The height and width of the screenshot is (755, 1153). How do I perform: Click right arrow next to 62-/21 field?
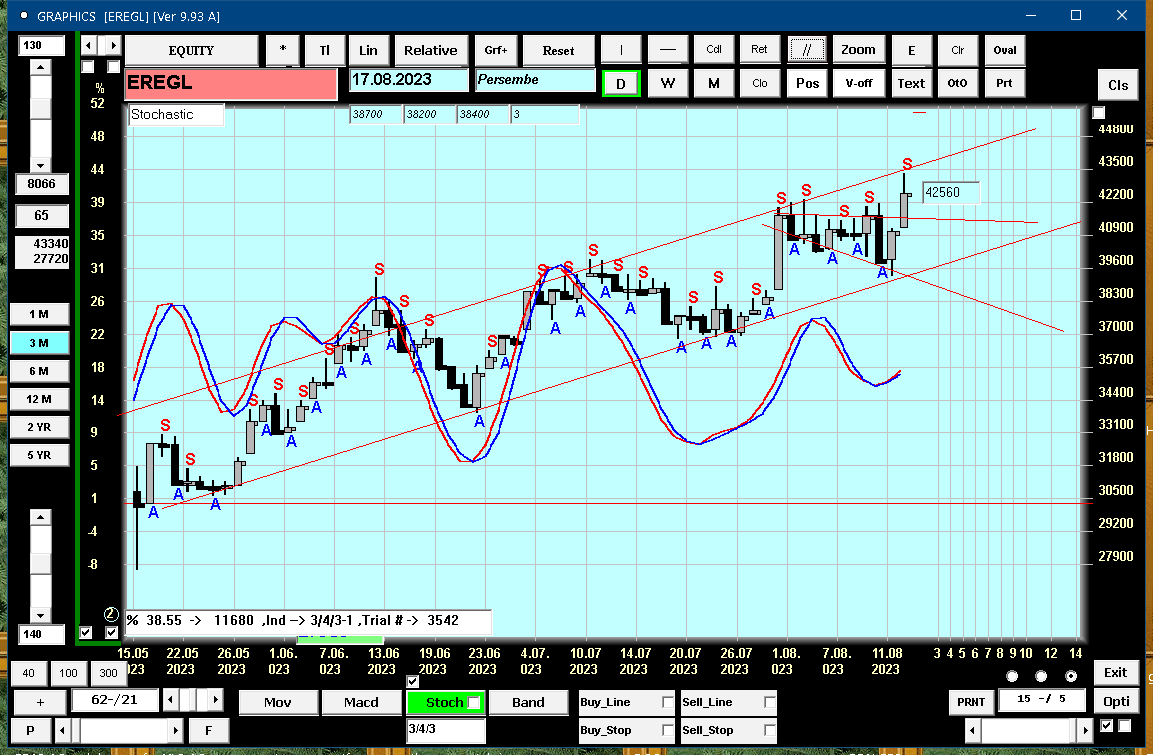click(215, 699)
